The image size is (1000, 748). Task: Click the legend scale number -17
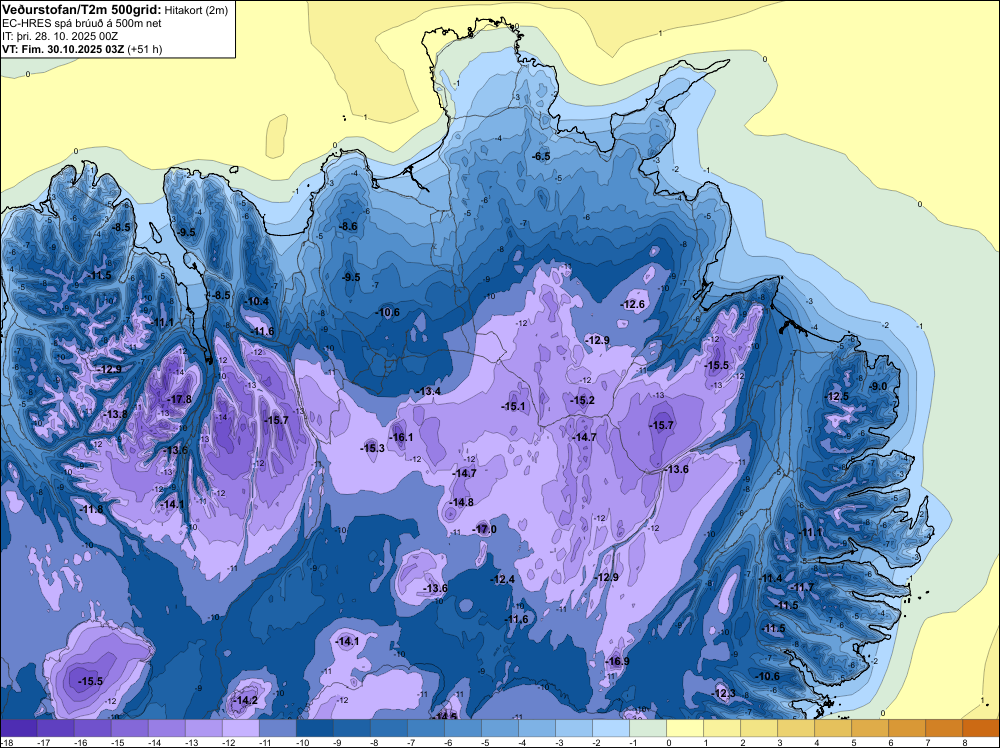click(43, 742)
